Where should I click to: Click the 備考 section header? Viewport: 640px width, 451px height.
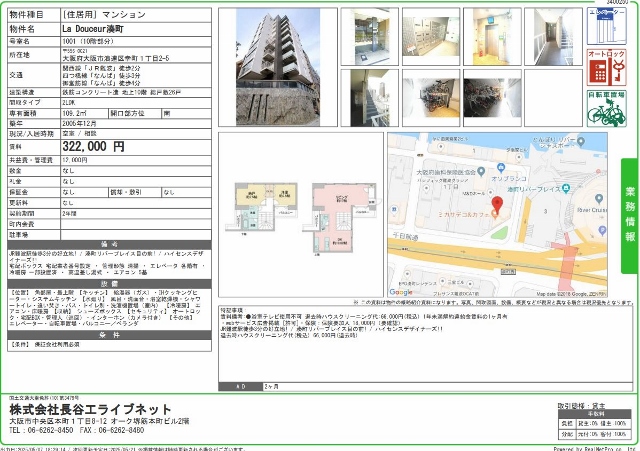tap(110, 243)
